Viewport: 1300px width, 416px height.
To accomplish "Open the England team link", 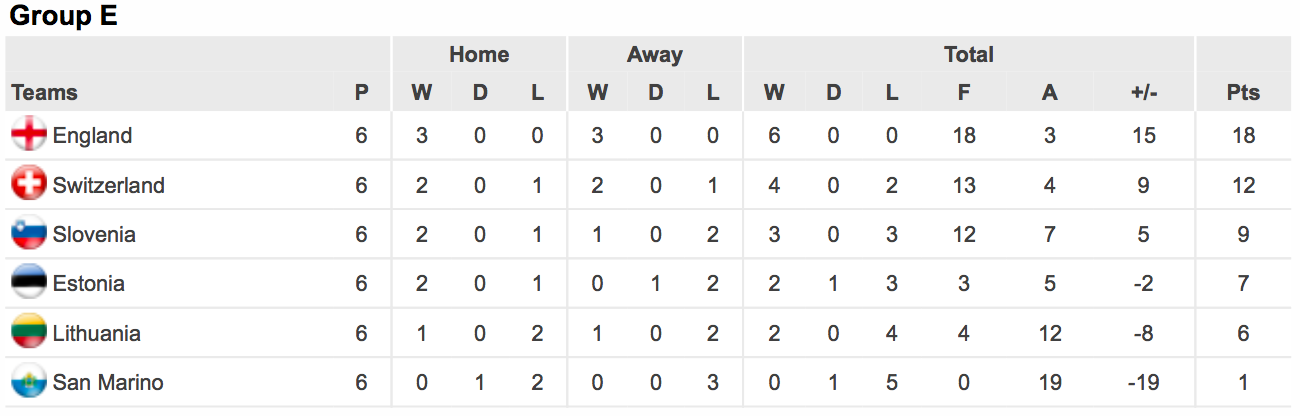I will pos(92,135).
